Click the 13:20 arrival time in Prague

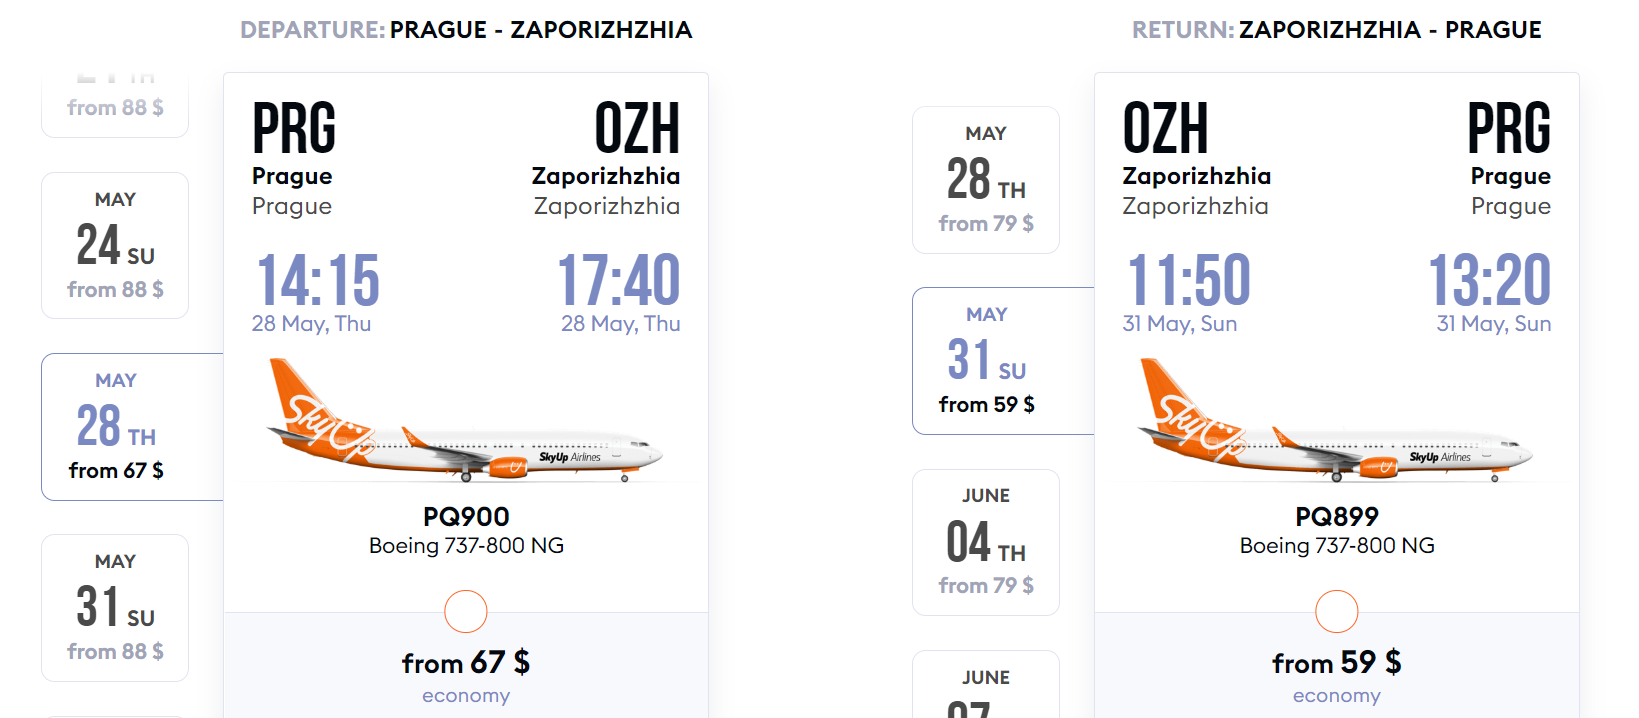[x=1489, y=280]
